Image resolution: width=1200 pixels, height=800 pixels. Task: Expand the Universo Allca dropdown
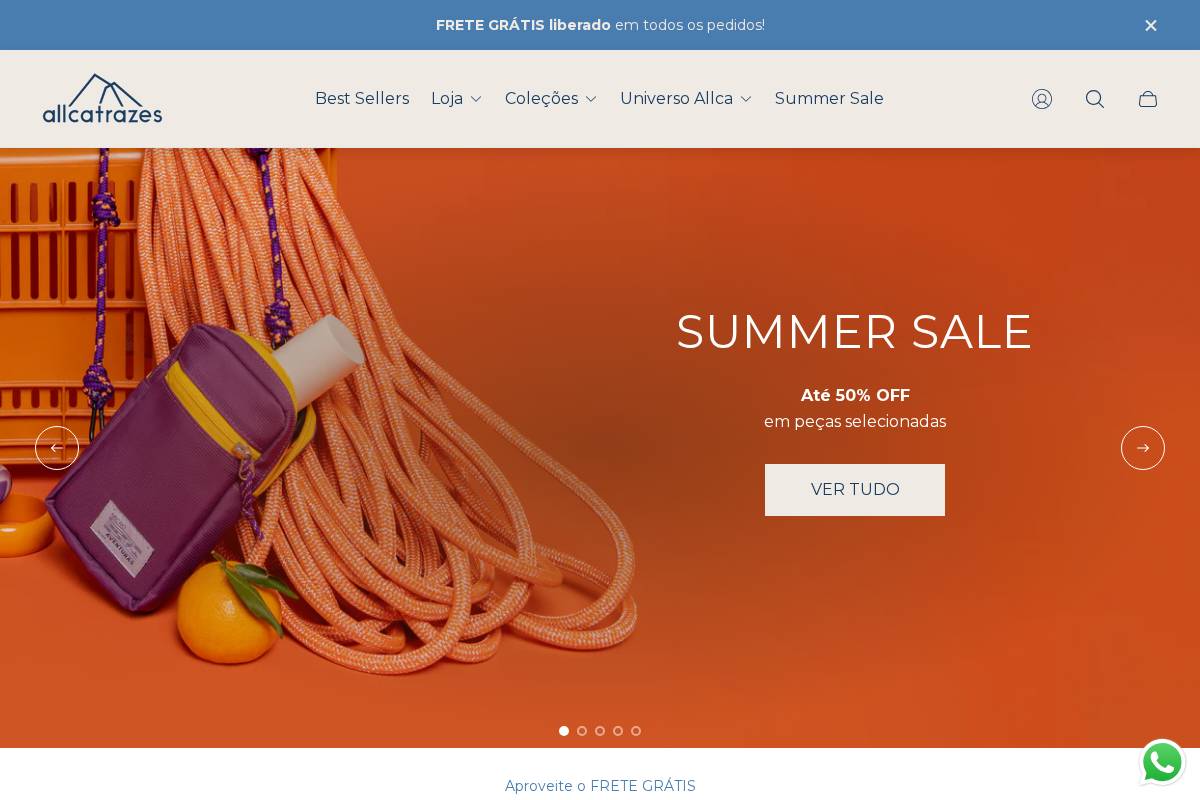(x=686, y=99)
